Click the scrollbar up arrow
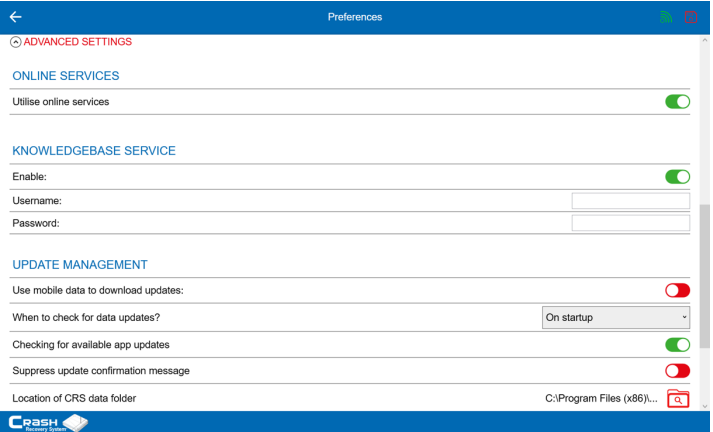This screenshot has width=713, height=432. pos(705,40)
